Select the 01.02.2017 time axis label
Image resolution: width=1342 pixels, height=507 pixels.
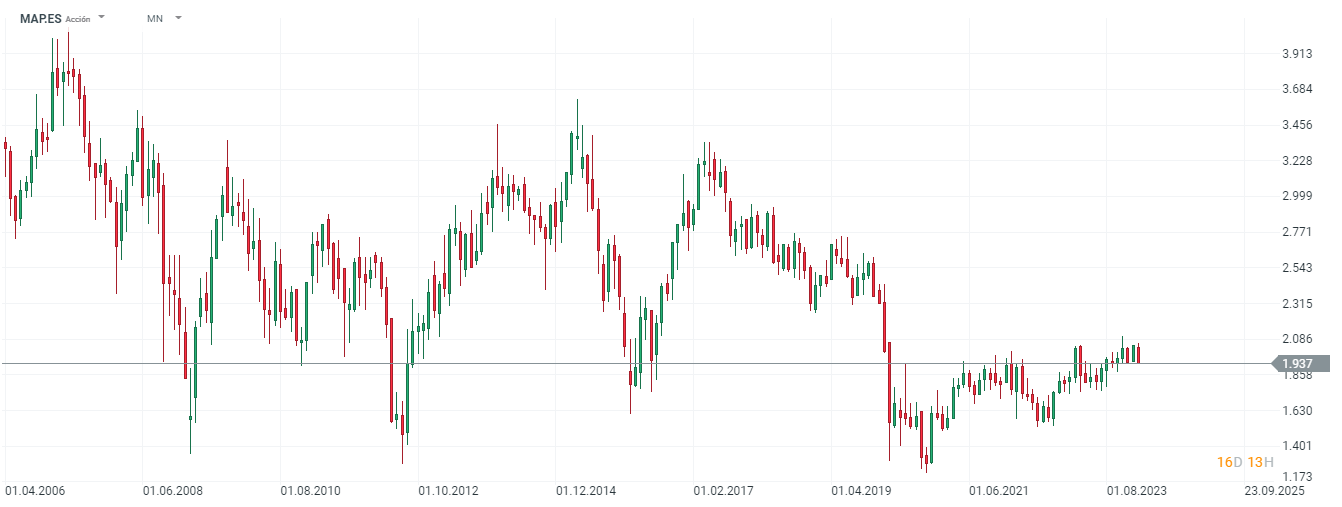[724, 490]
